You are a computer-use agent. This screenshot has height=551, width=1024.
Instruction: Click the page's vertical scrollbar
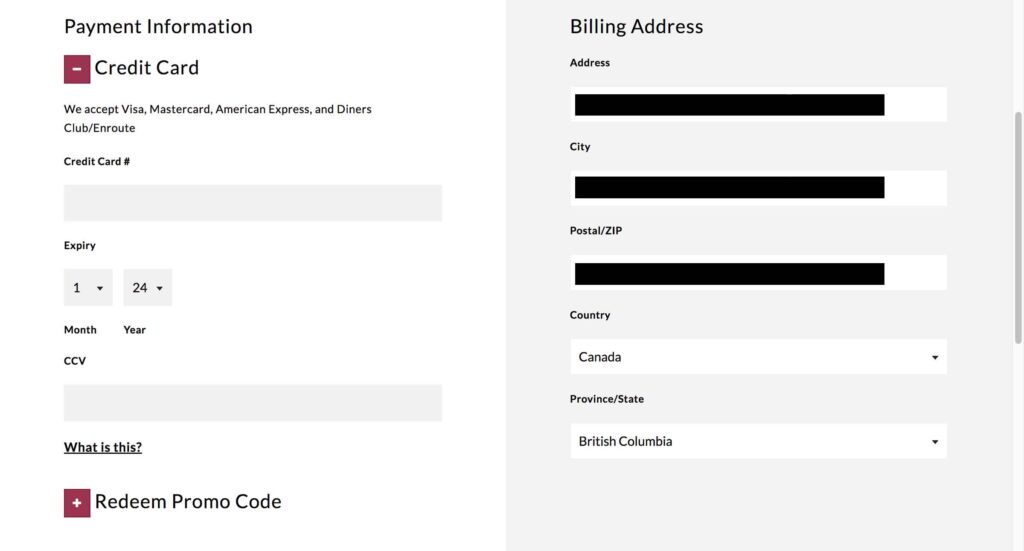(x=1018, y=230)
